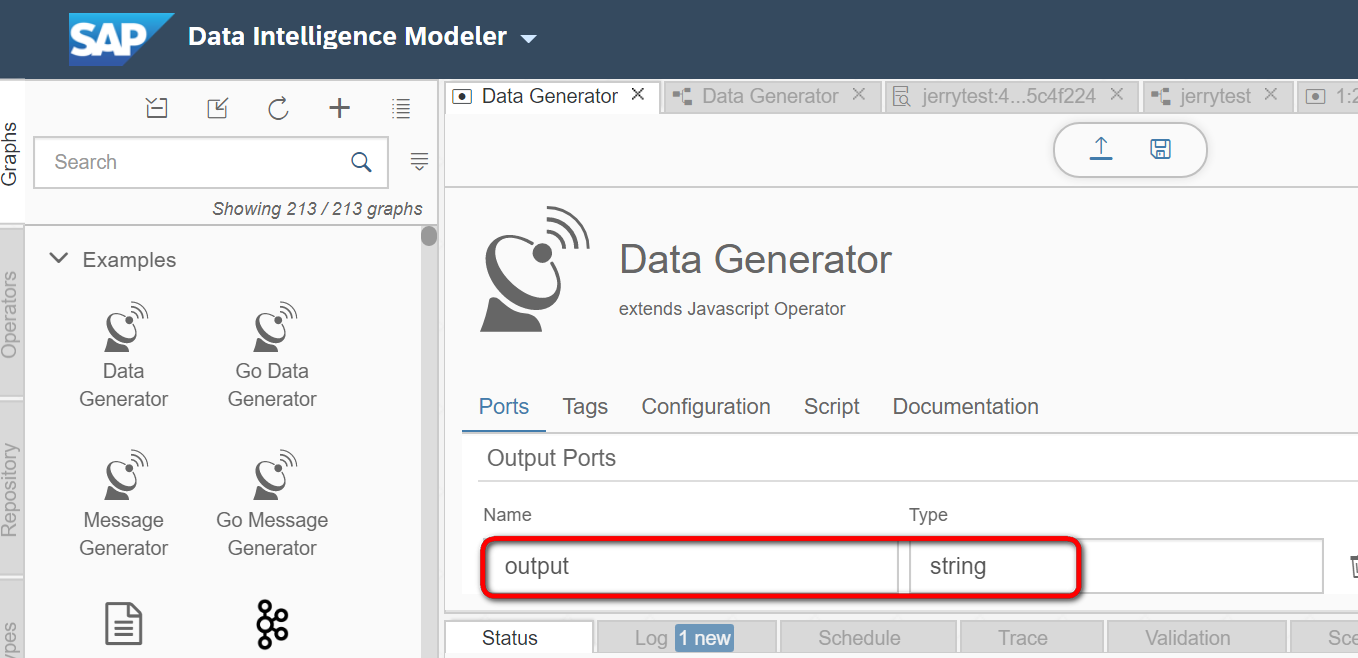Open the Ports tab
The height and width of the screenshot is (658, 1358).
point(504,407)
